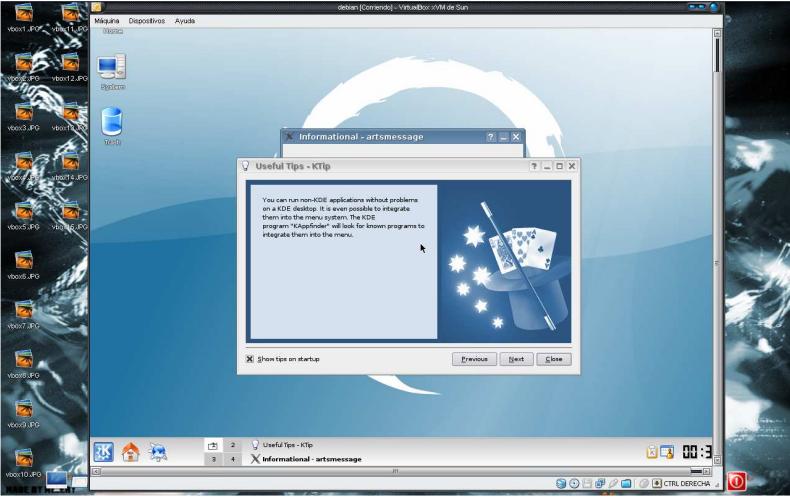Launch Konqueror browser from the panel
The height and width of the screenshot is (499, 790).
click(x=158, y=452)
